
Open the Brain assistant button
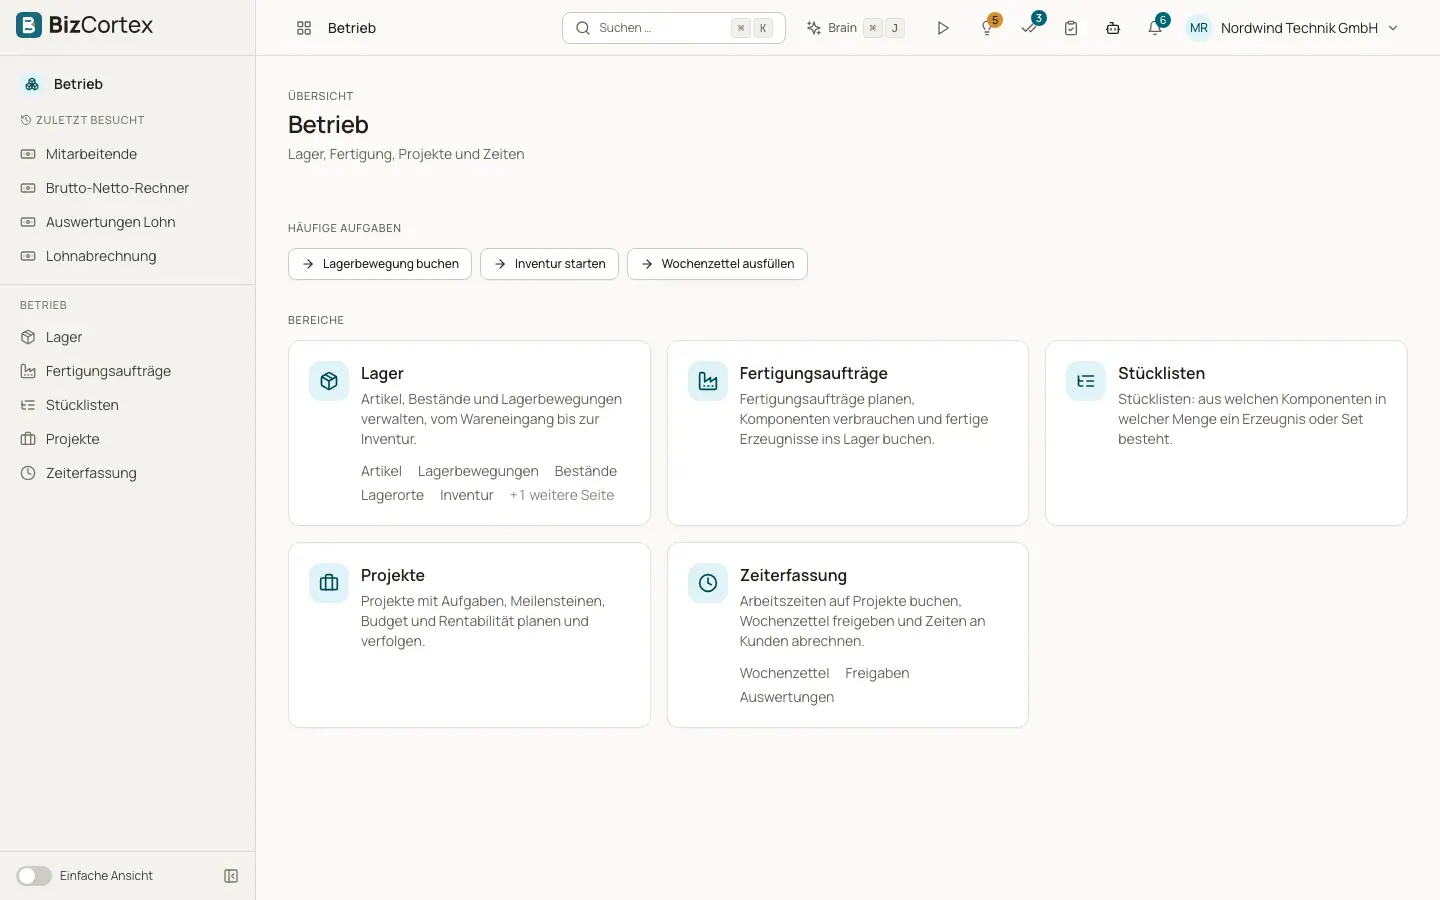(855, 28)
